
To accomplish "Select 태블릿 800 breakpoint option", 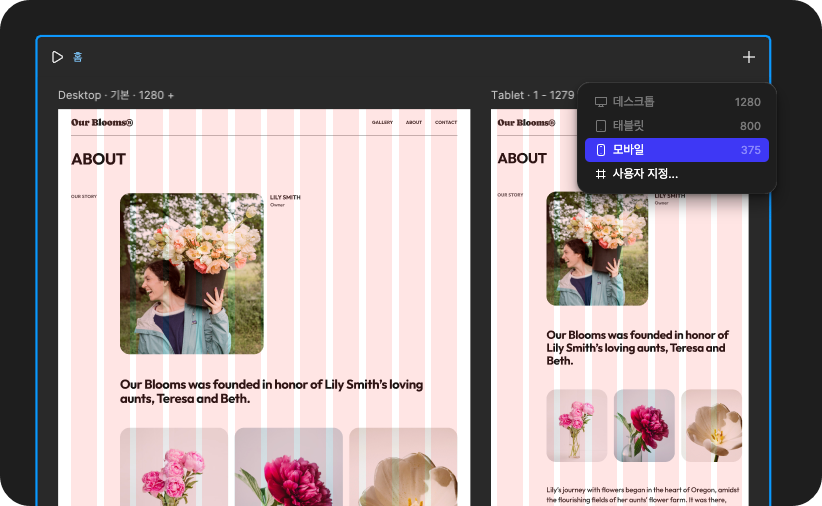I will [x=677, y=126].
